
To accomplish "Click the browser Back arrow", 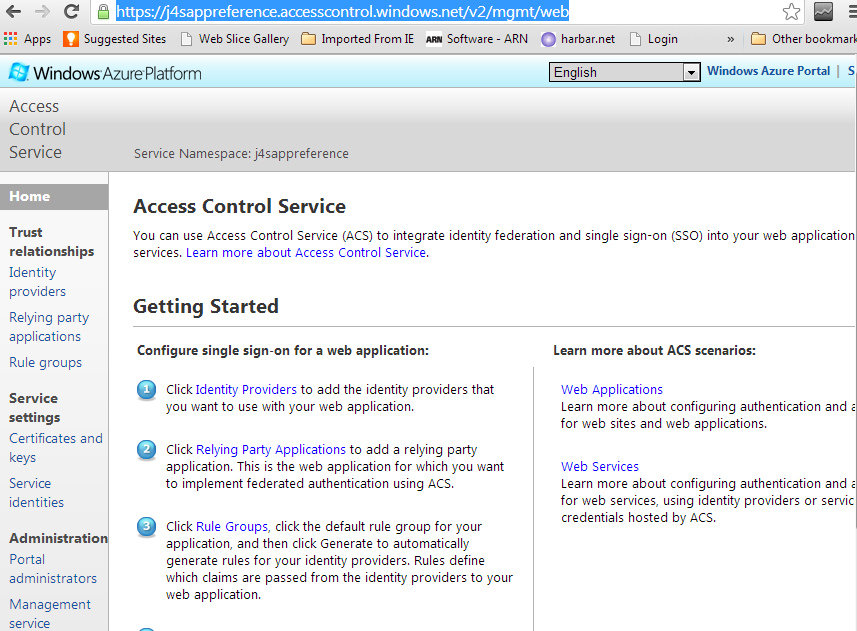I will 13,11.
